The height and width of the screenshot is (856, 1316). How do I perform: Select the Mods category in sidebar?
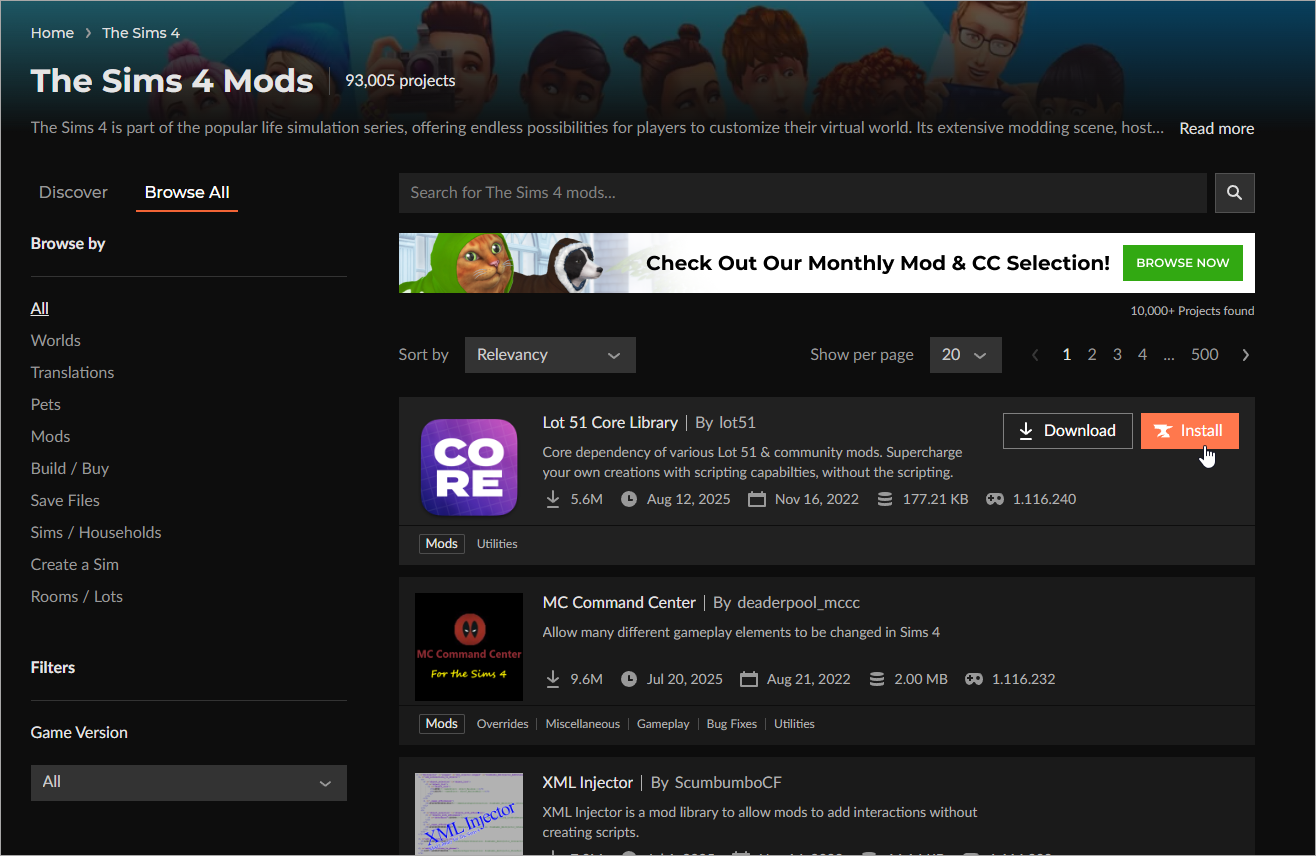51,436
